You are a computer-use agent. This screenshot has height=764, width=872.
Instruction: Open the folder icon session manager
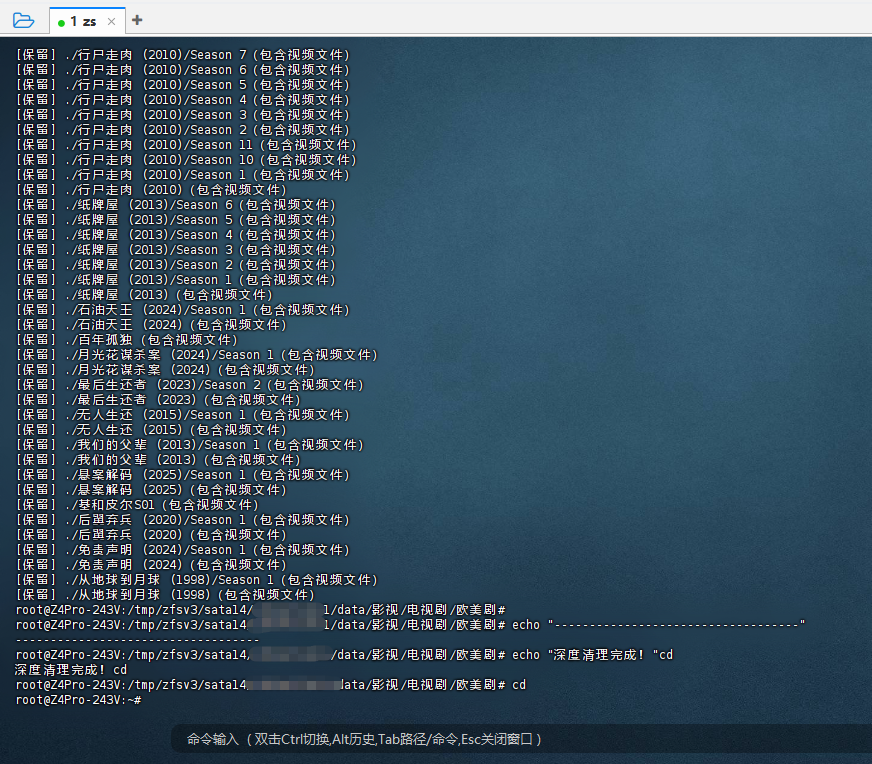pos(23,20)
